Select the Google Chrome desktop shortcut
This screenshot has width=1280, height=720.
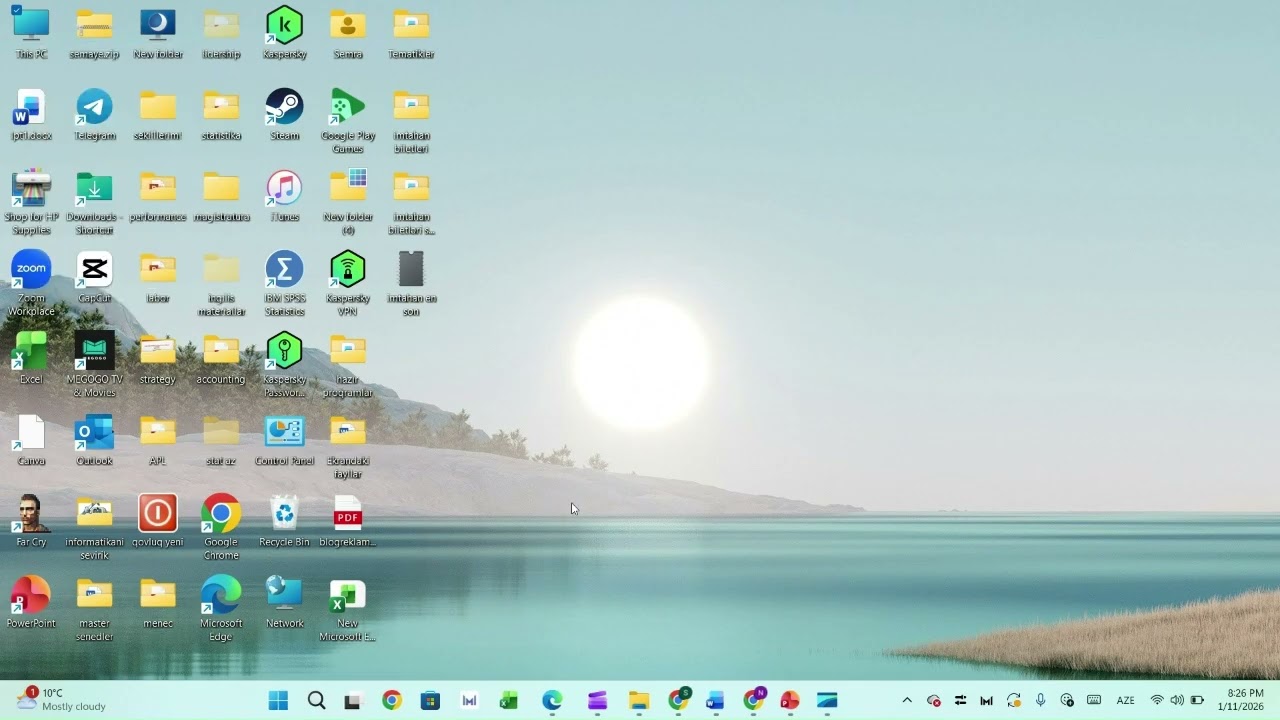(221, 527)
